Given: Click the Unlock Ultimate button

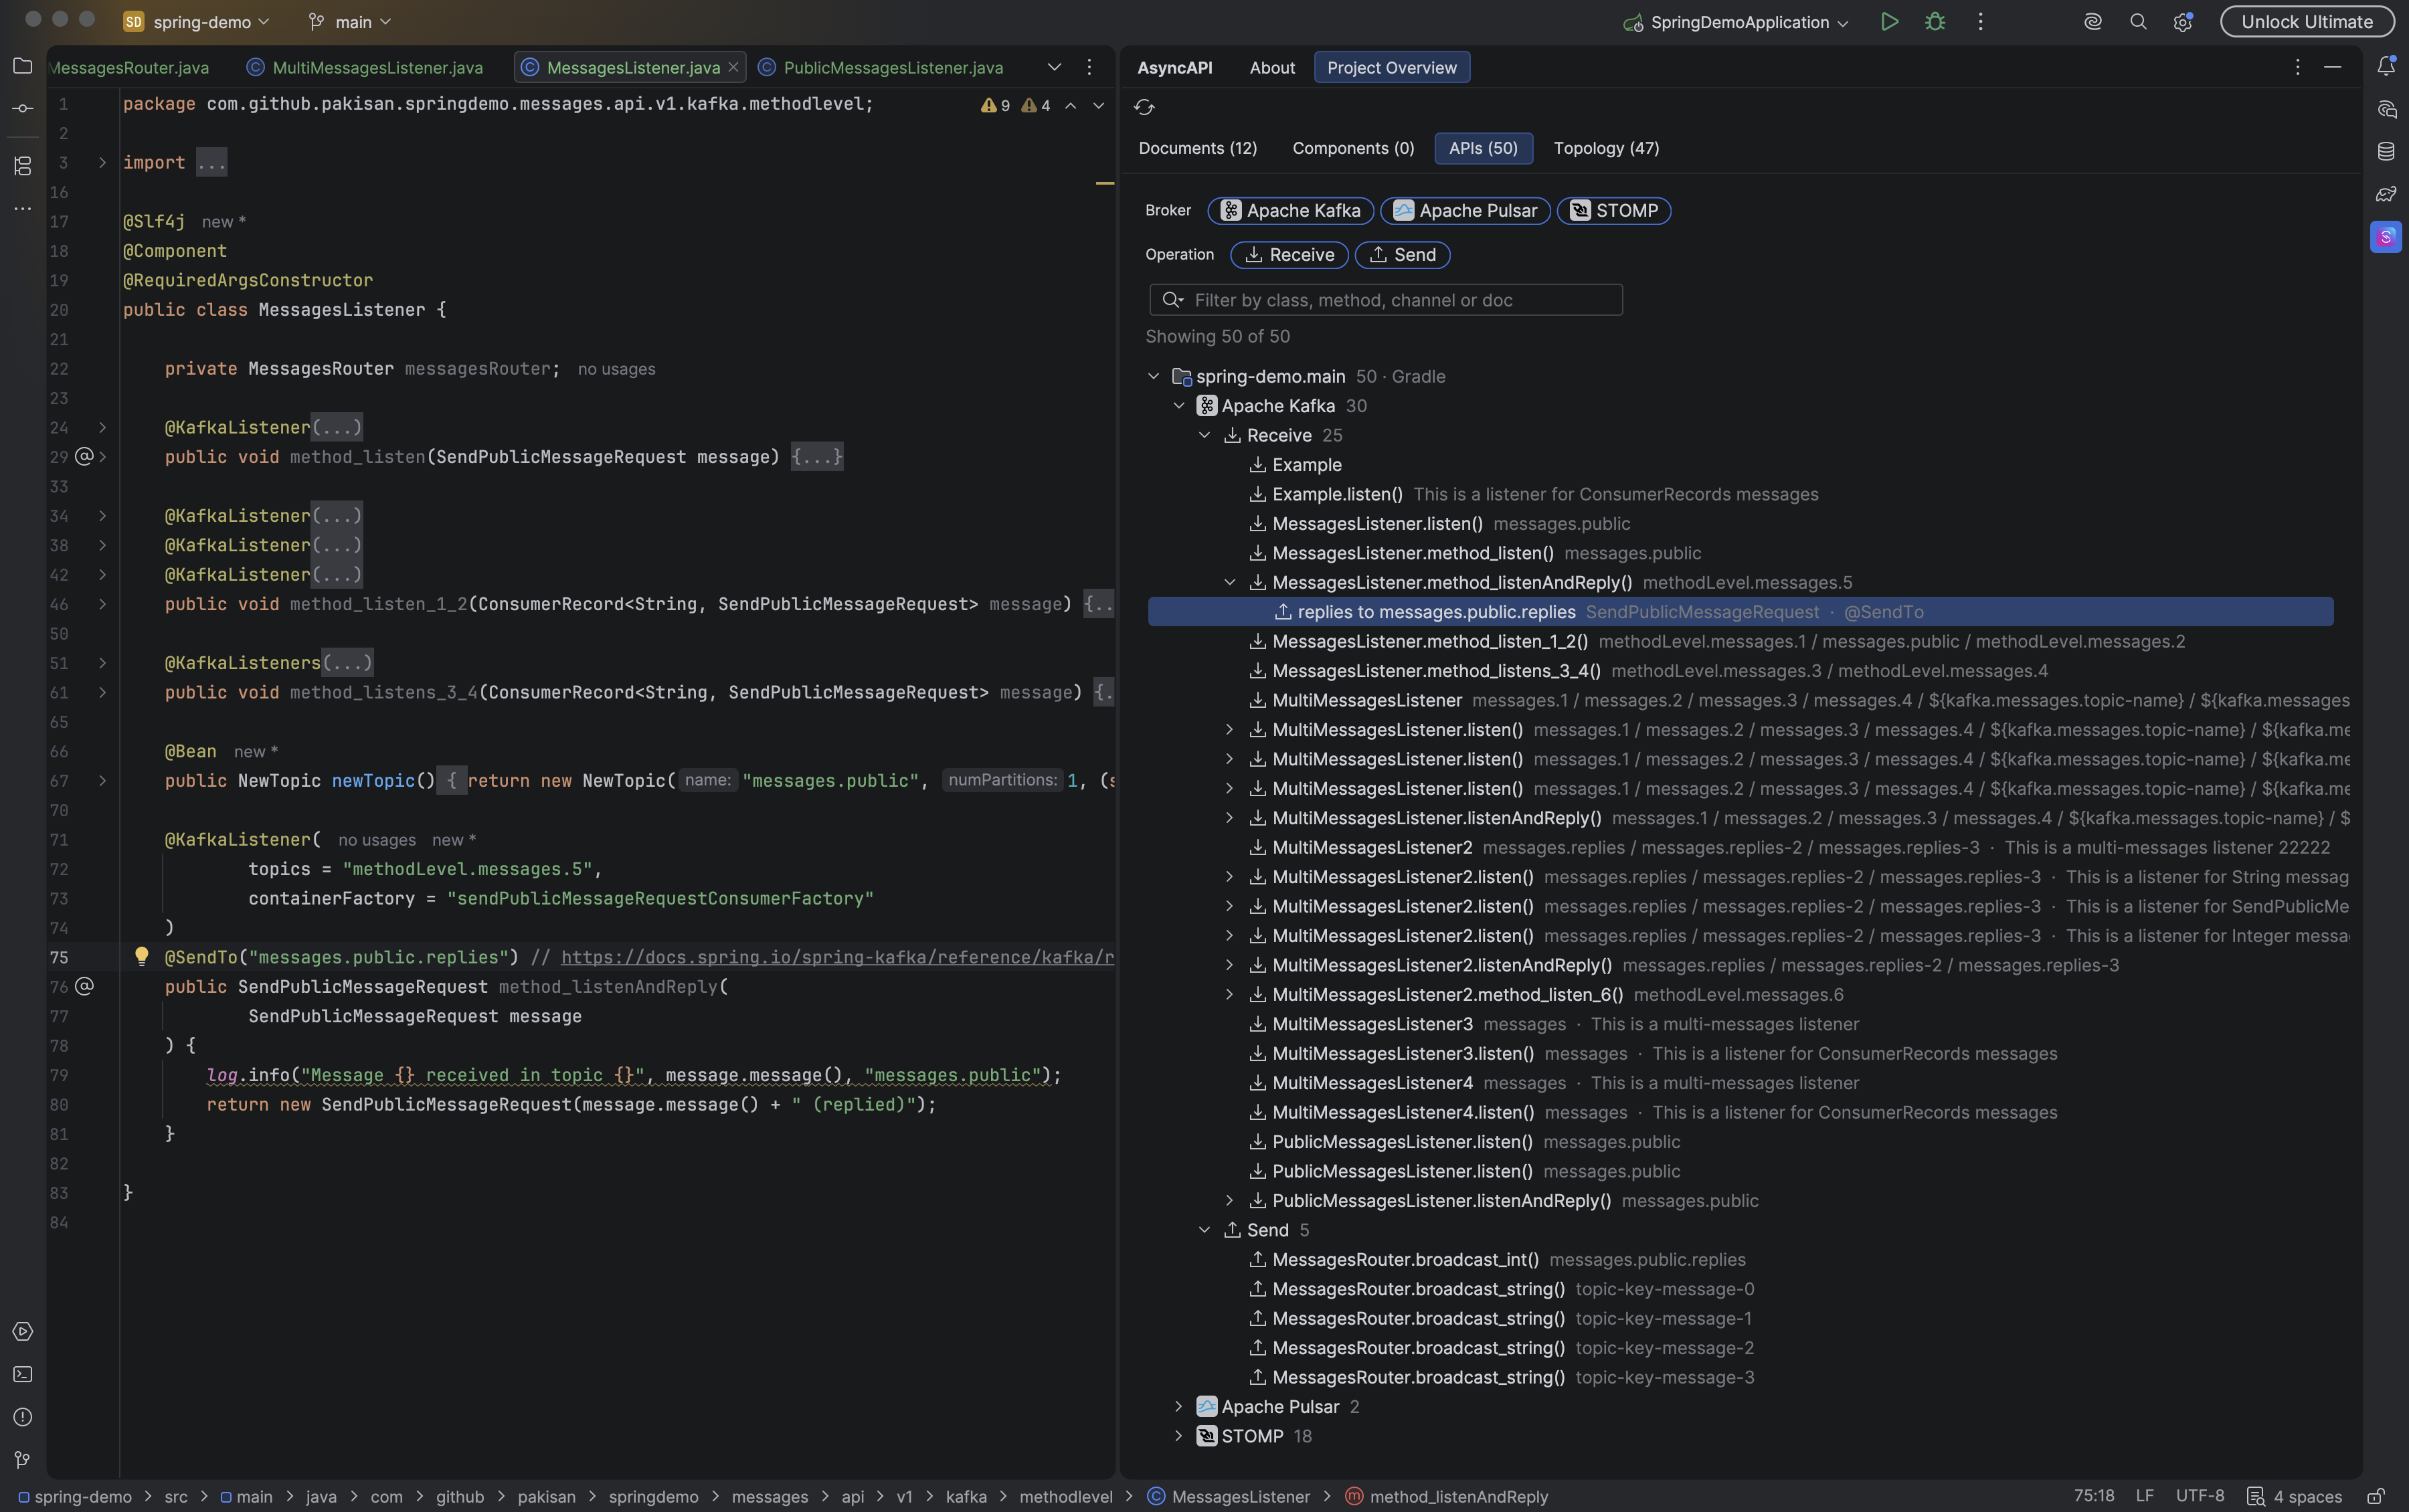Looking at the screenshot, I should point(2307,22).
